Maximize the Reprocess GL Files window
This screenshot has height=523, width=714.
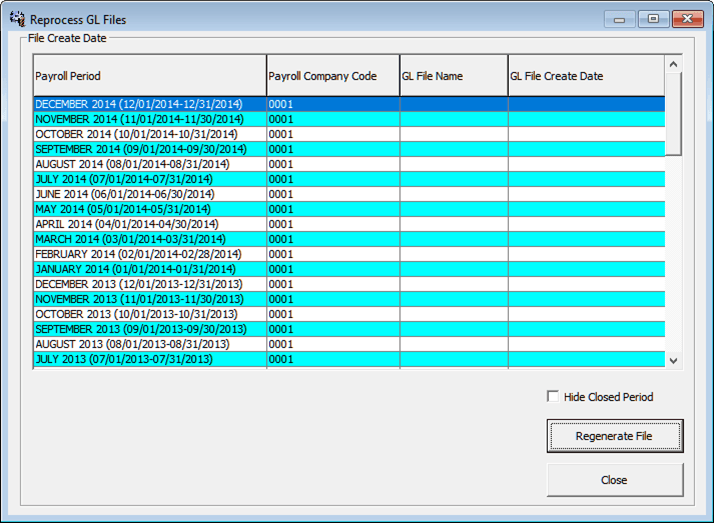coord(653,19)
